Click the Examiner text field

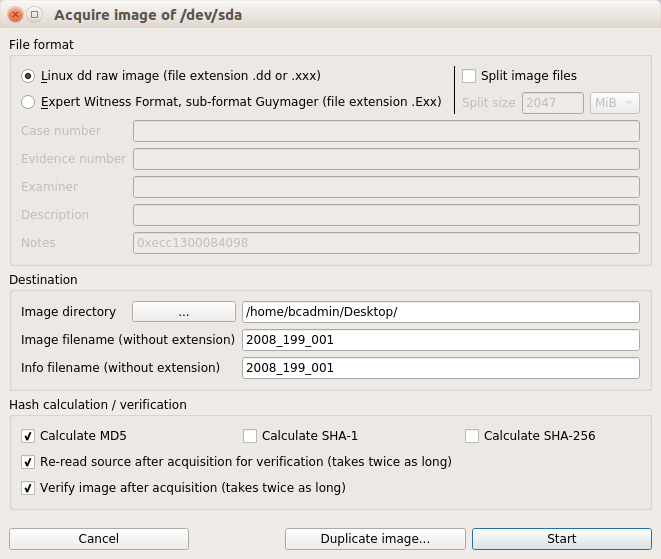[x=386, y=187]
